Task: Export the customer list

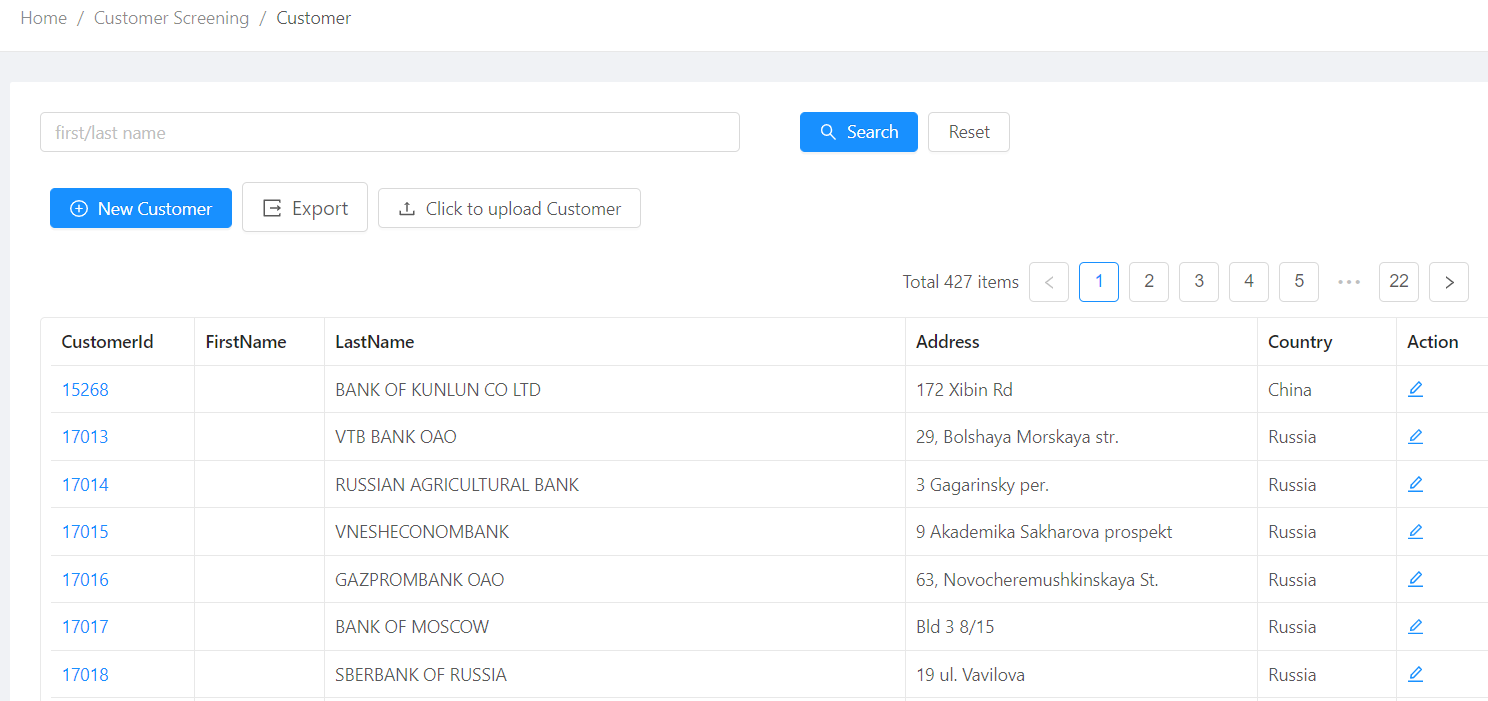Action: click(305, 207)
